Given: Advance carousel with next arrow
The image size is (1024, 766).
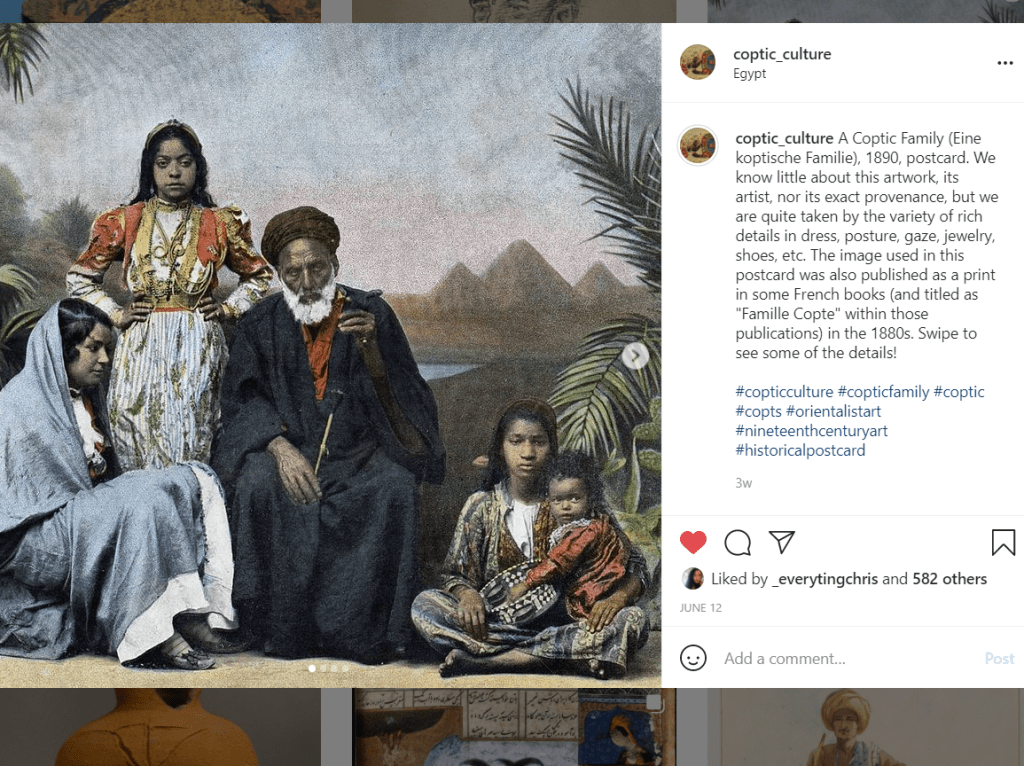Looking at the screenshot, I should click(635, 356).
